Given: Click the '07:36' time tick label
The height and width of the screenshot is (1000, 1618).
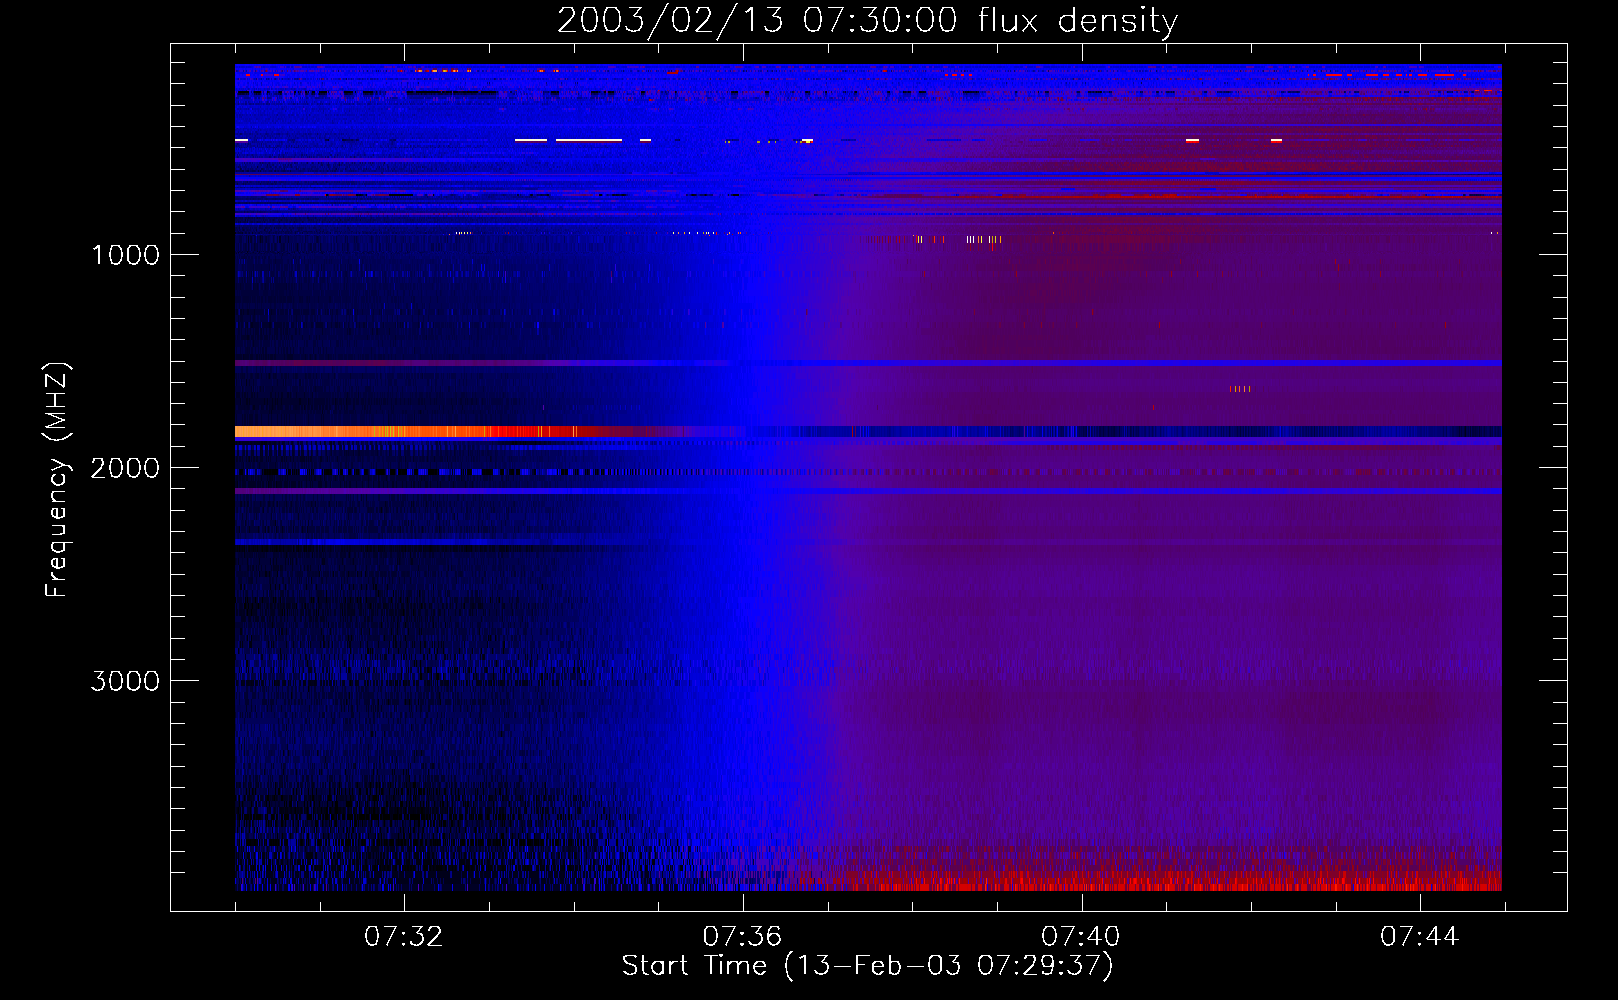Looking at the screenshot, I should [742, 937].
